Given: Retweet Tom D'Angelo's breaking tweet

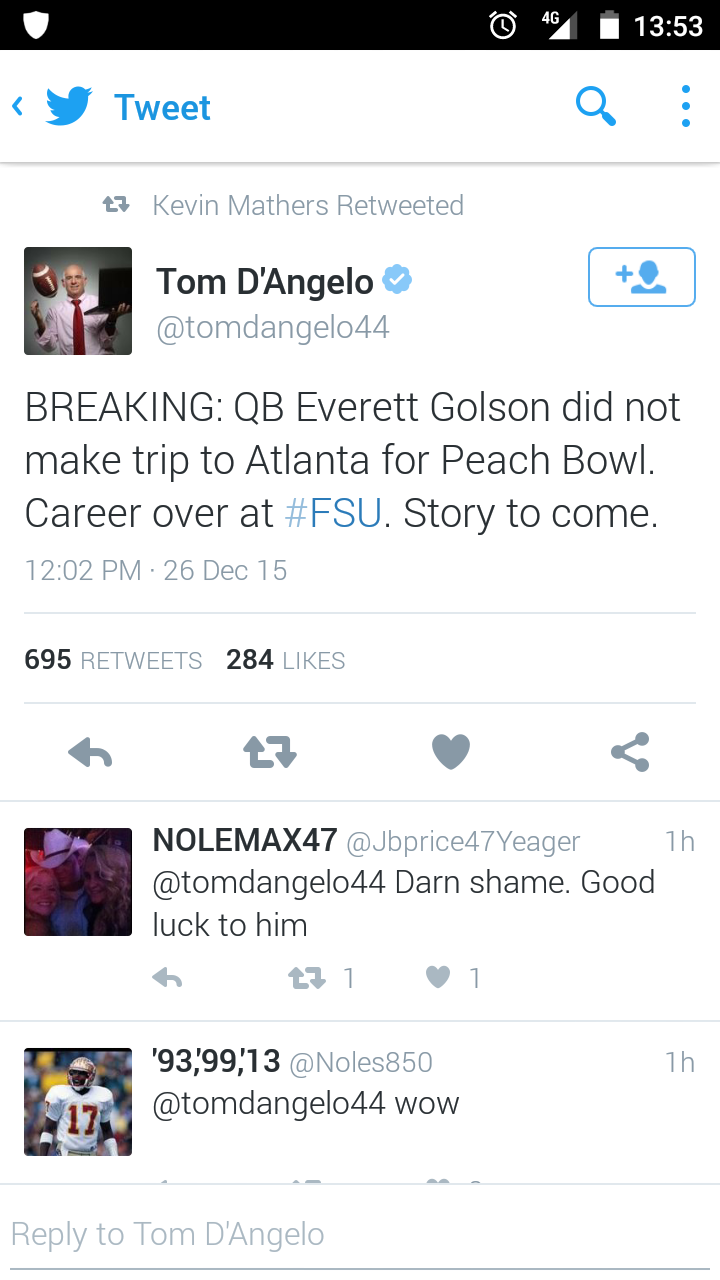Looking at the screenshot, I should pyautogui.click(x=270, y=752).
